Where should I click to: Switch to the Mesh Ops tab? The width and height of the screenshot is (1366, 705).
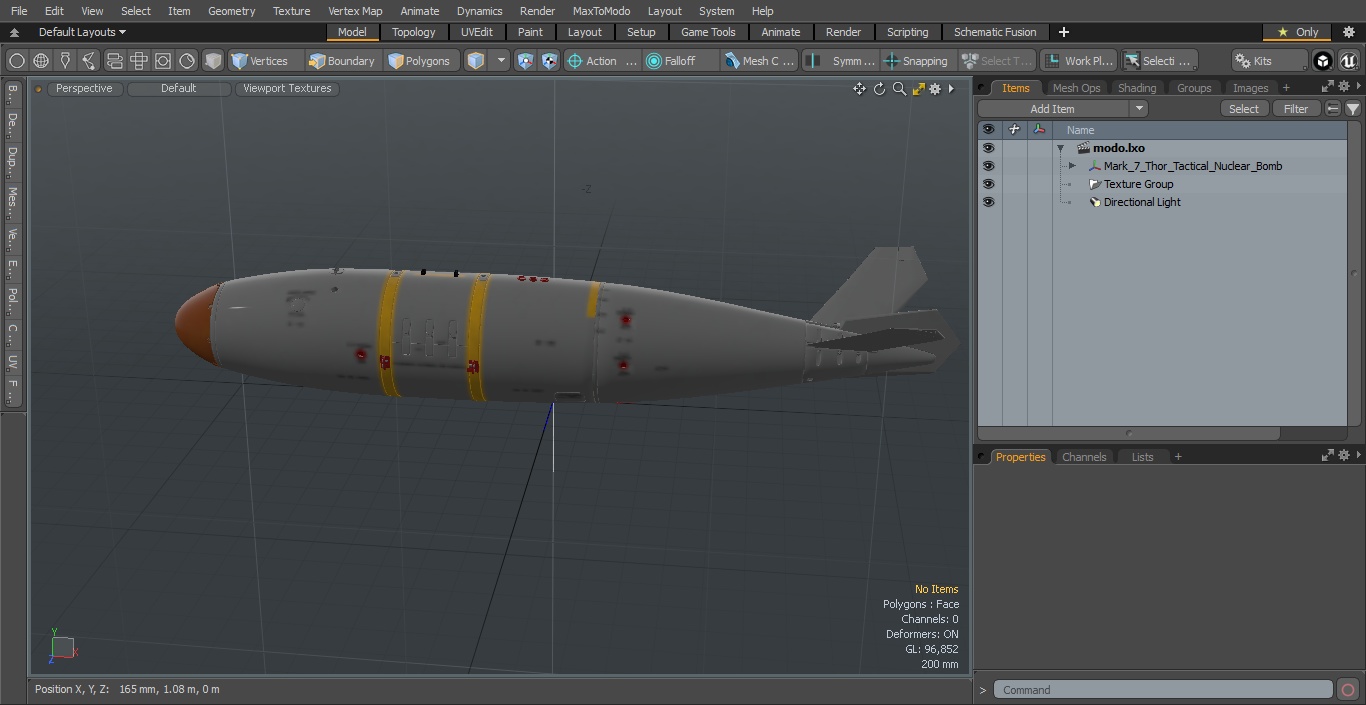click(x=1076, y=88)
